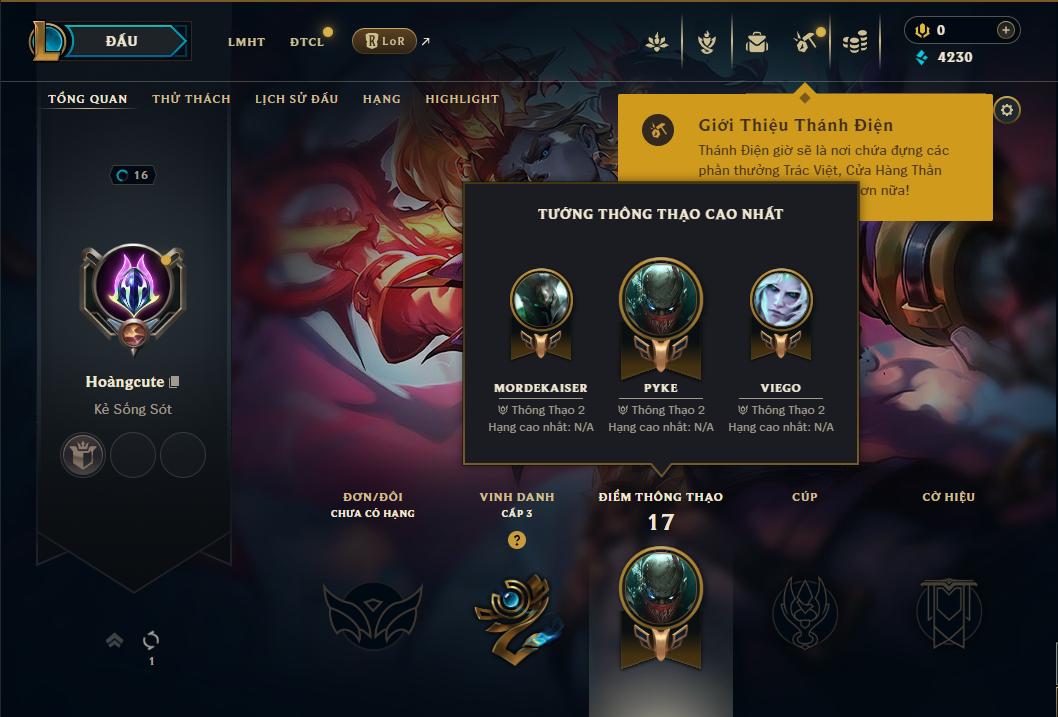Click the refresh arrows icon below the banner

click(x=151, y=639)
